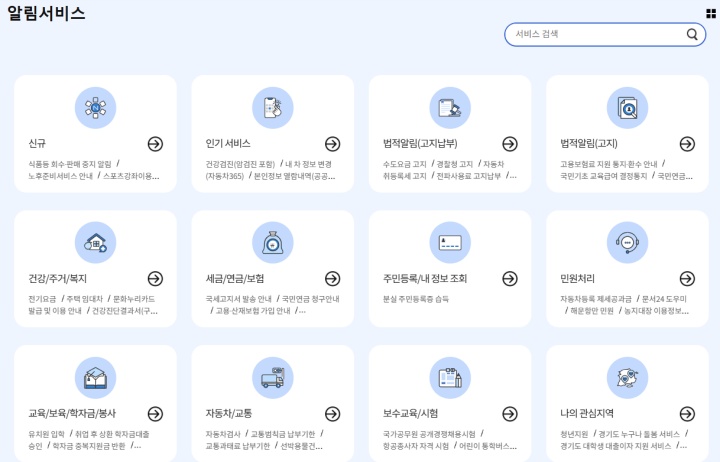
Task: Click '국가공무원 공개경쟁채용시험' text
Action: pos(429,434)
